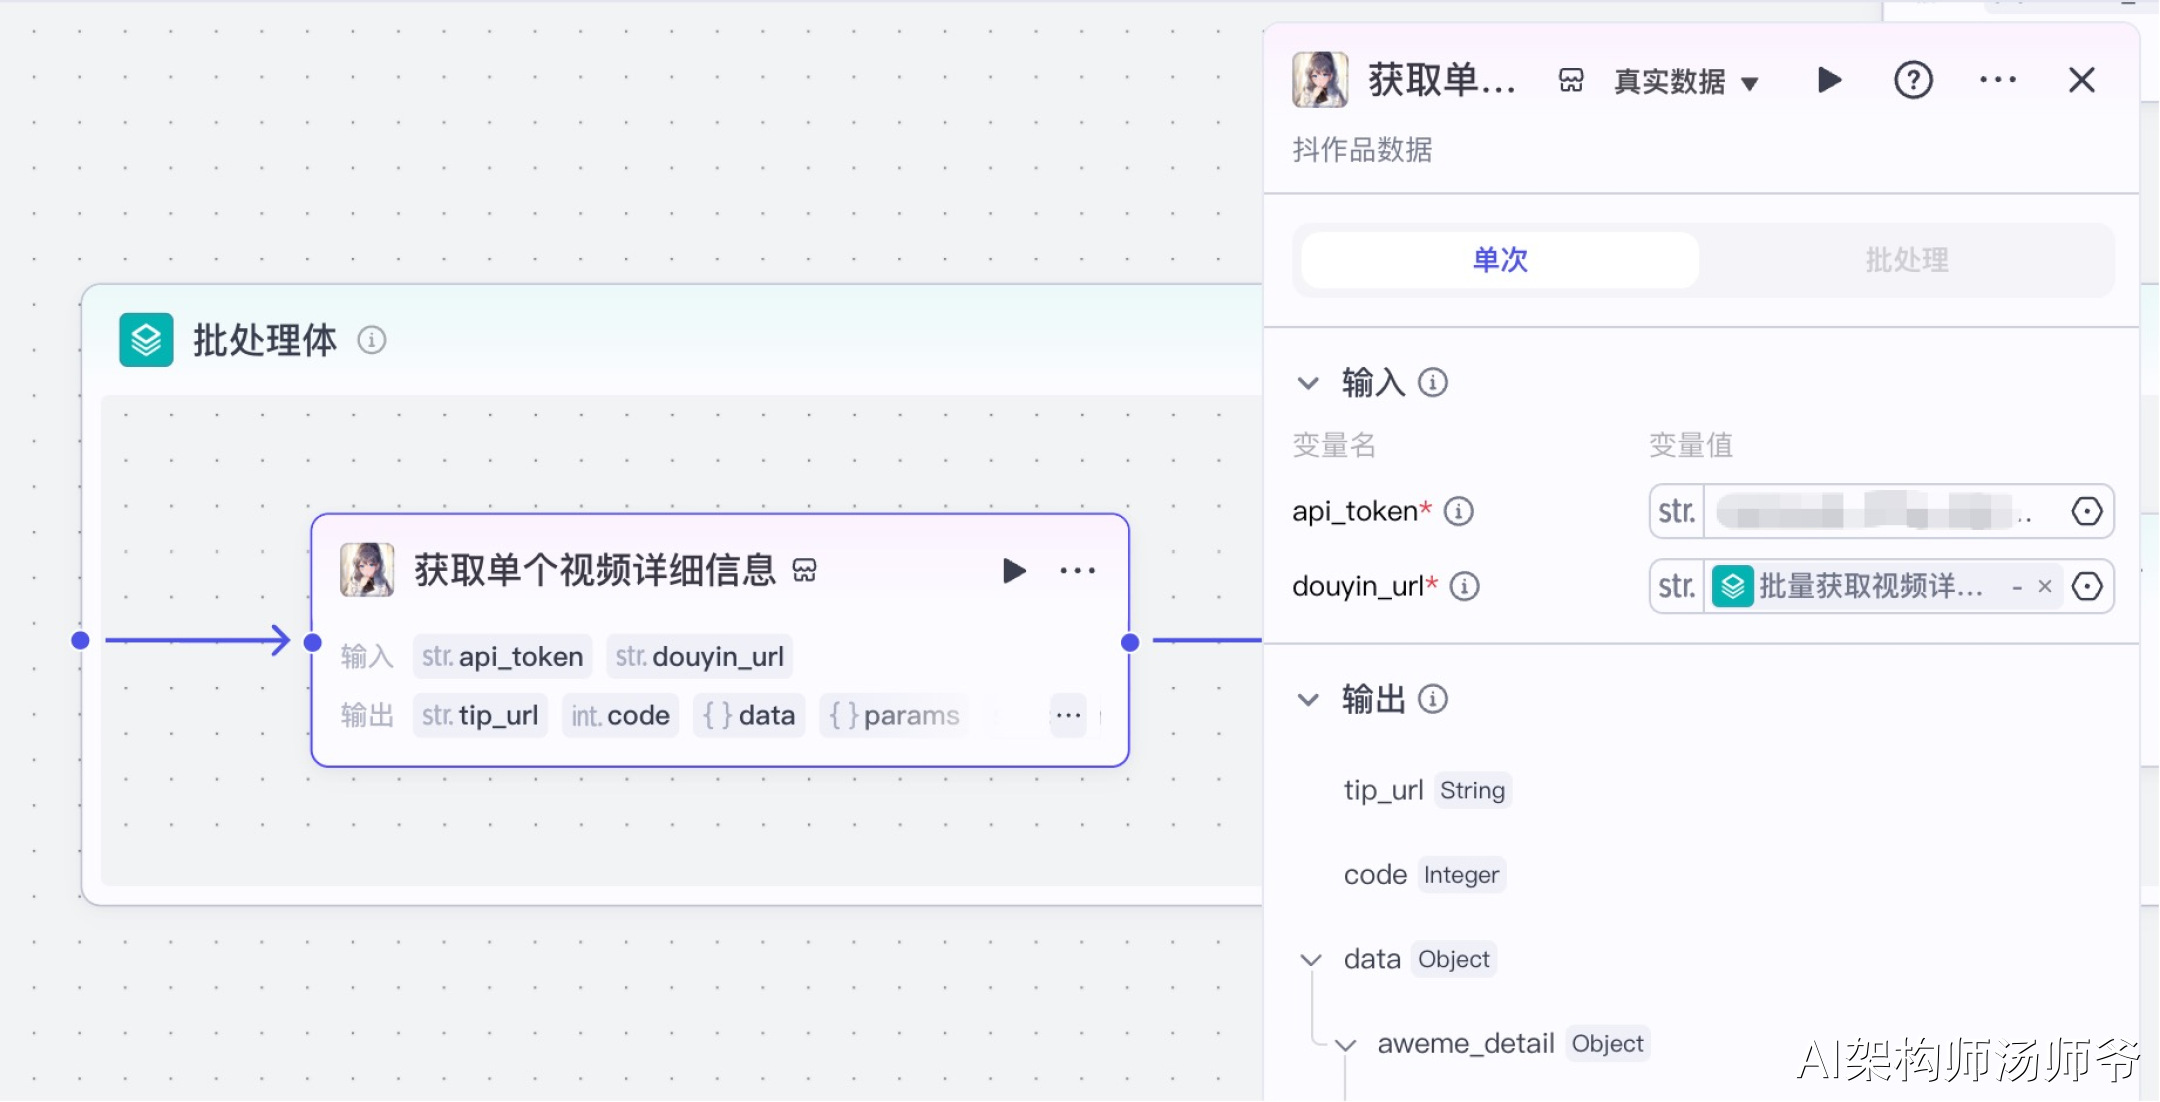2160x1102 pixels.
Task: Collapse the 输入 section
Action: pyautogui.click(x=1308, y=383)
